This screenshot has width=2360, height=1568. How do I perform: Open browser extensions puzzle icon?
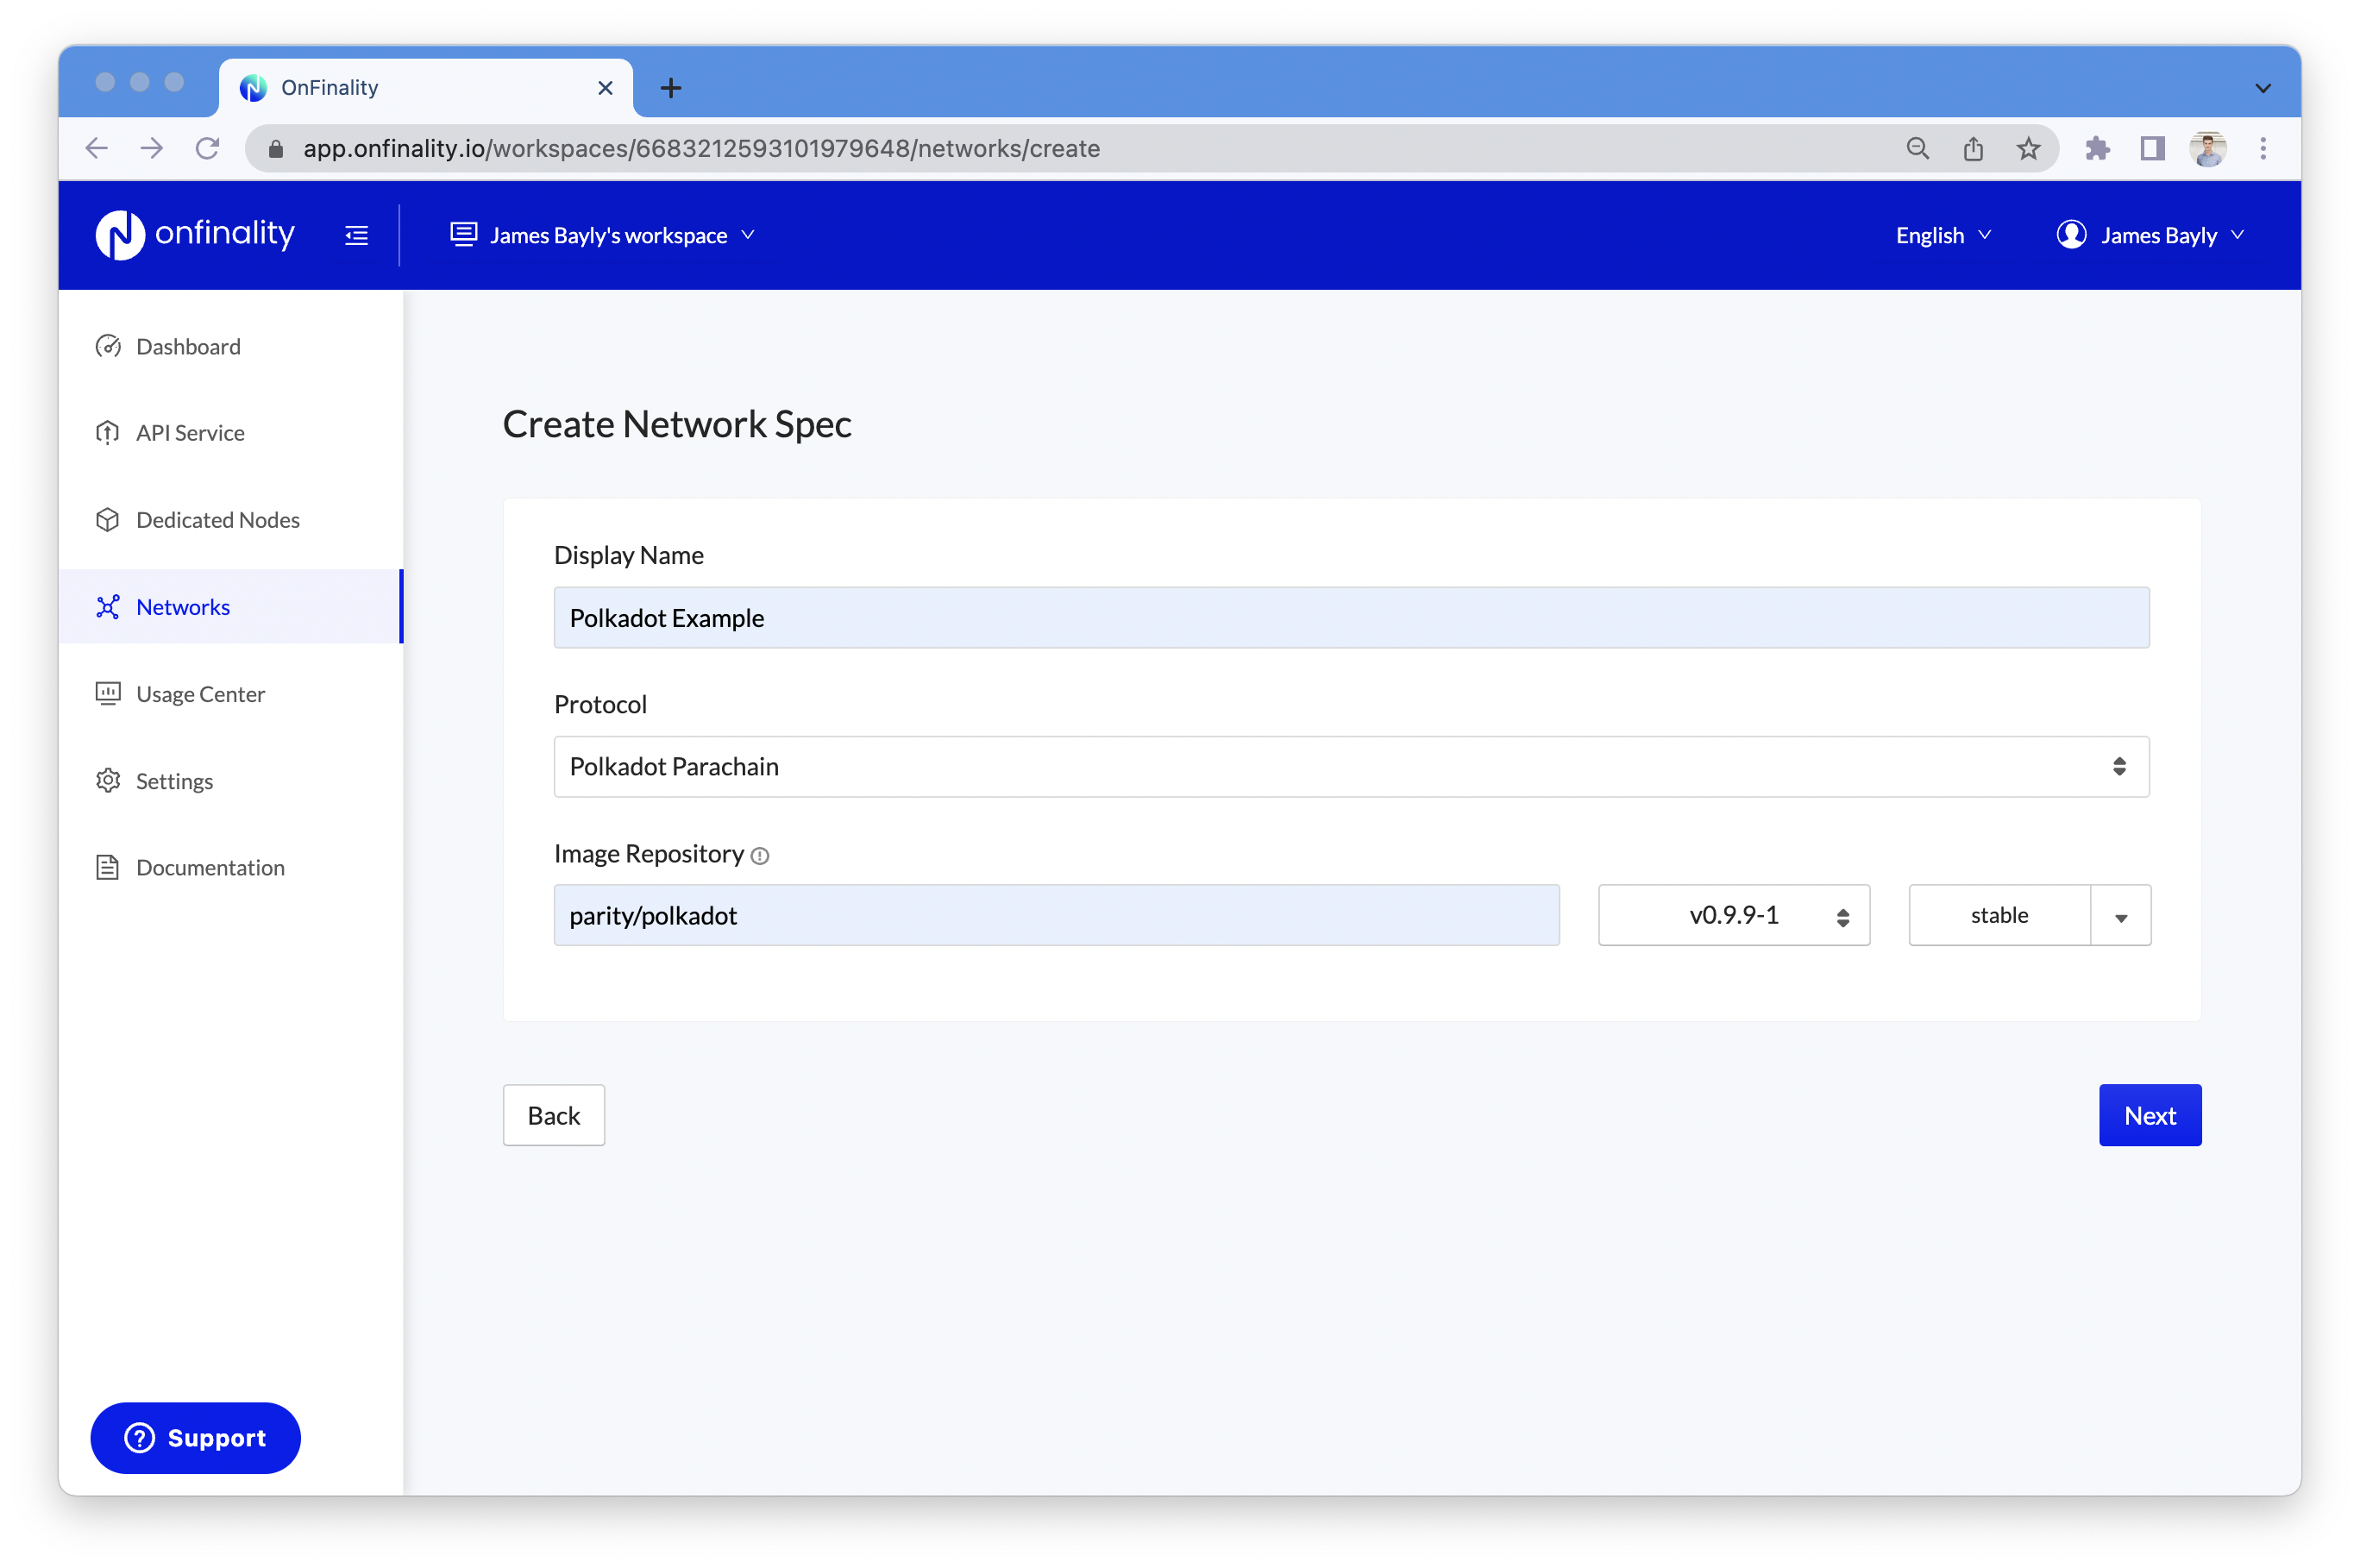point(2097,149)
